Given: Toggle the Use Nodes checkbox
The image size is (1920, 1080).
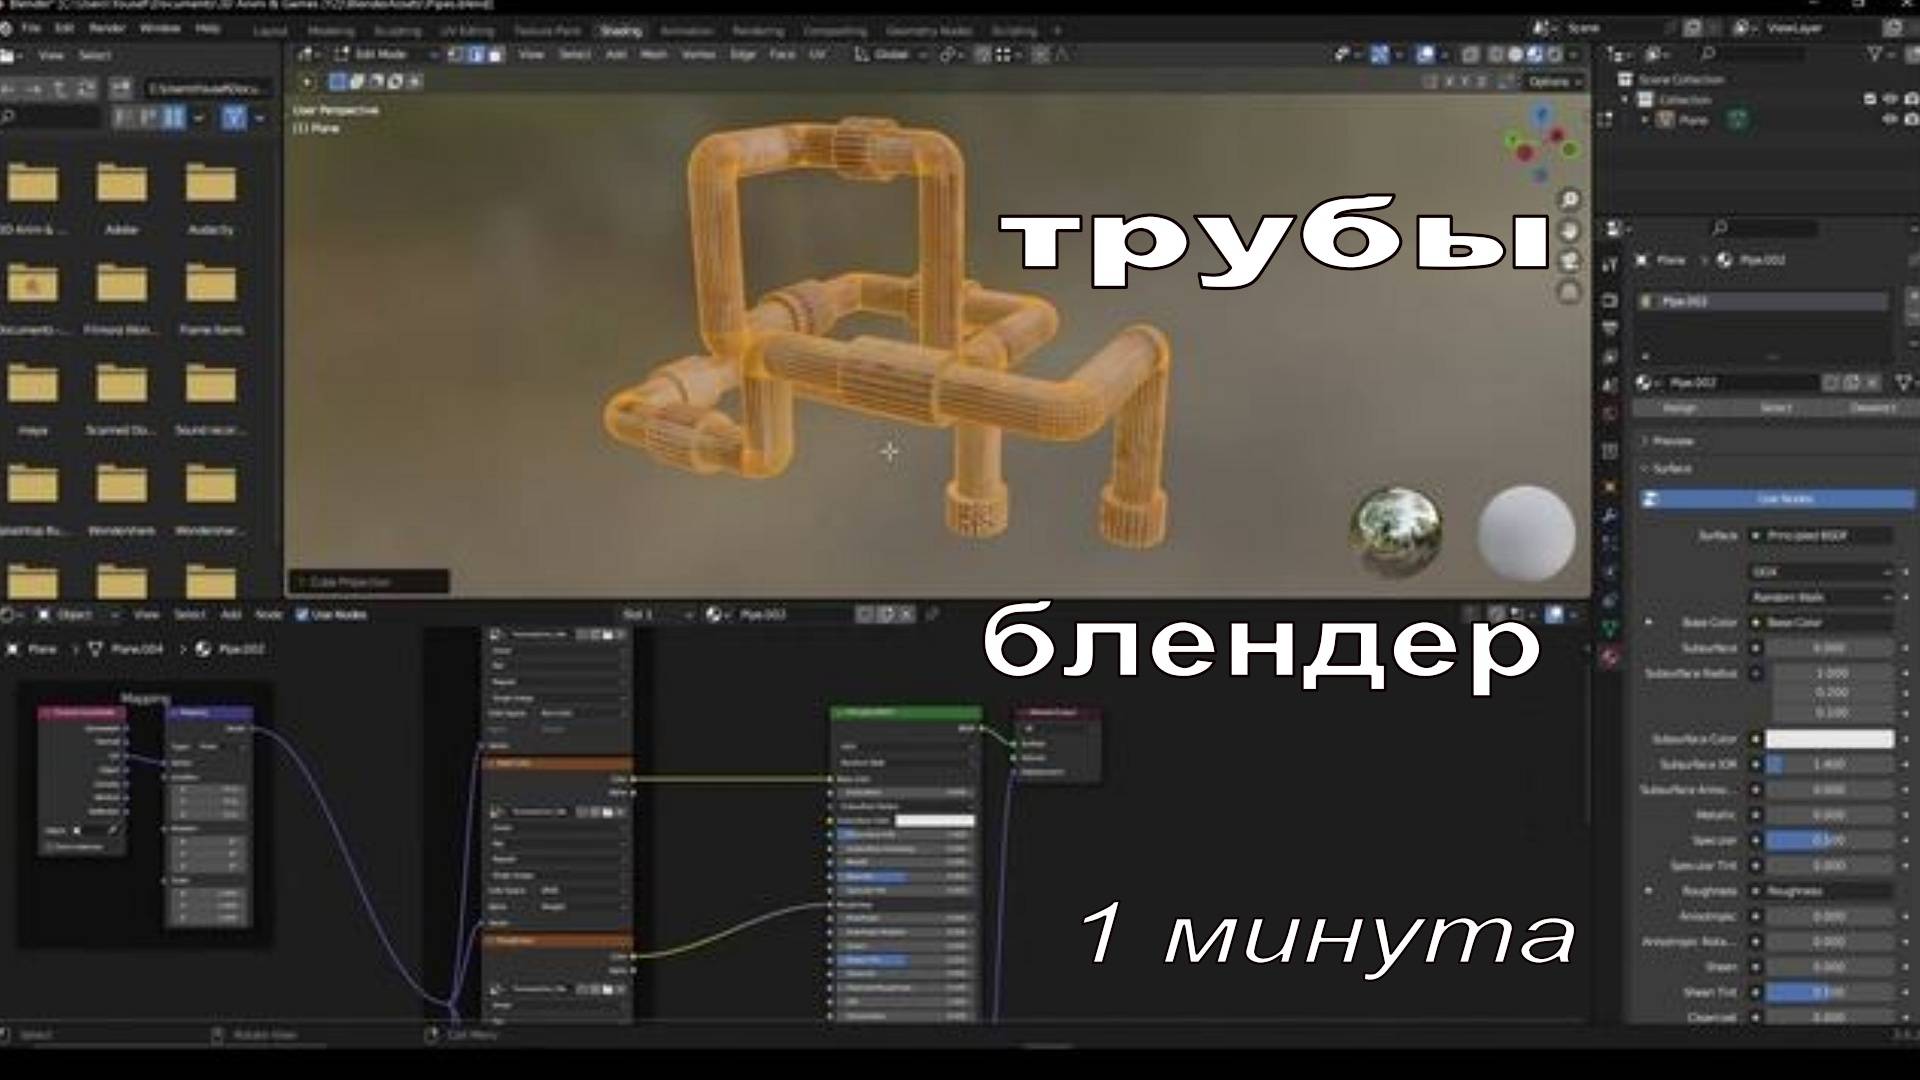Looking at the screenshot, I should pyautogui.click(x=302, y=615).
